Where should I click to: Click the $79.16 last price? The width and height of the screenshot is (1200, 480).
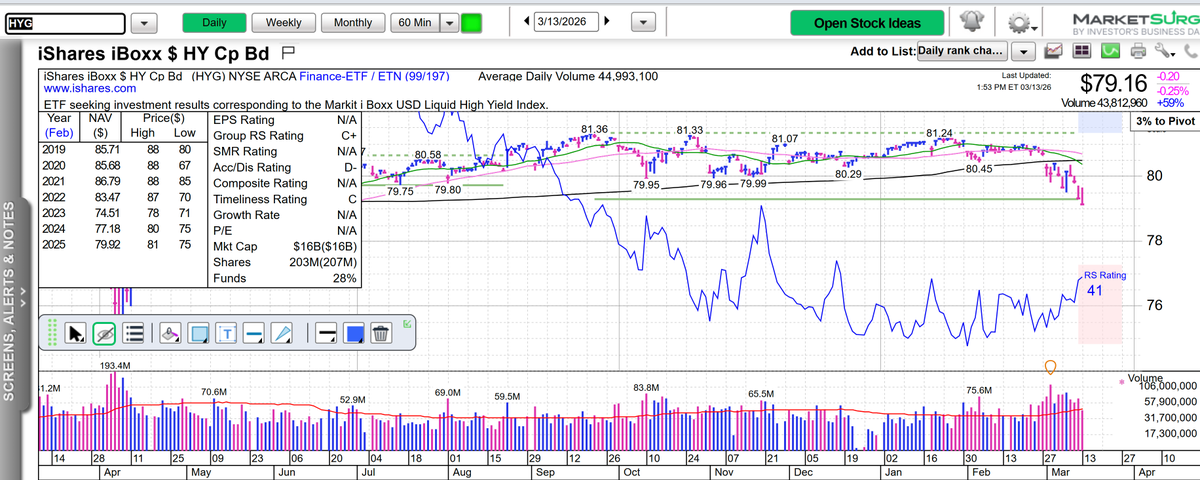coord(1112,82)
